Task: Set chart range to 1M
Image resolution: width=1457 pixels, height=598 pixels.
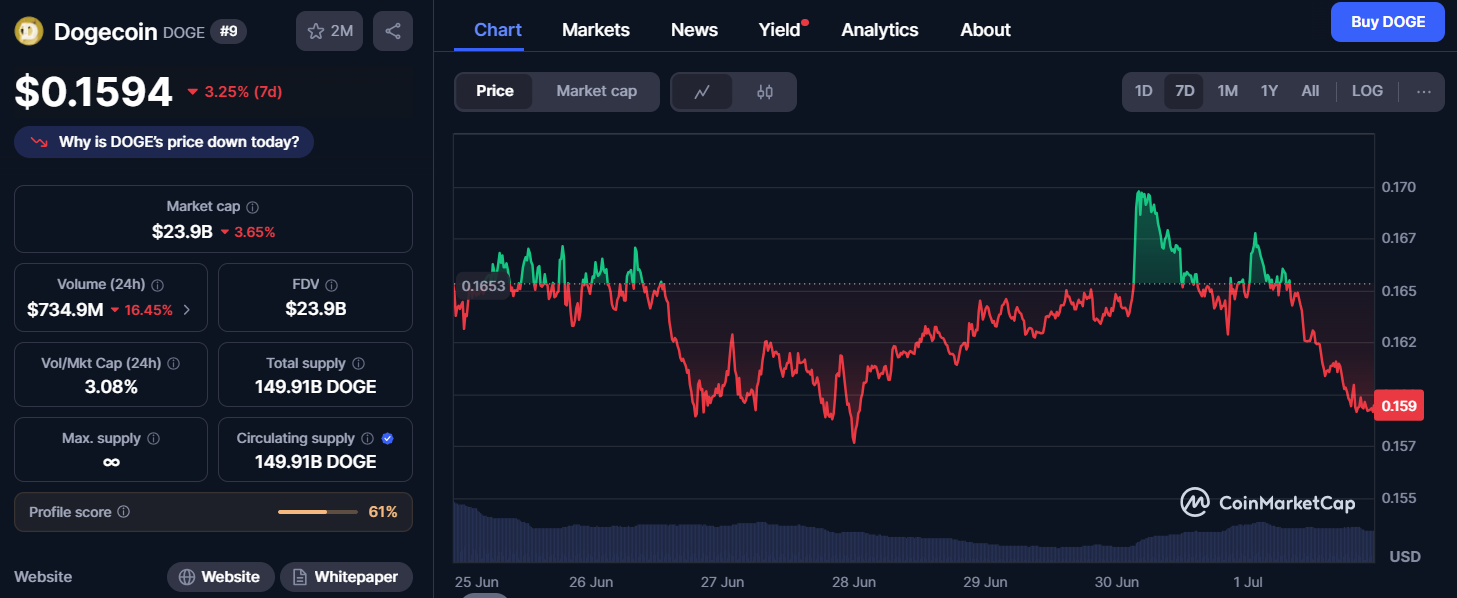Action: click(1227, 91)
